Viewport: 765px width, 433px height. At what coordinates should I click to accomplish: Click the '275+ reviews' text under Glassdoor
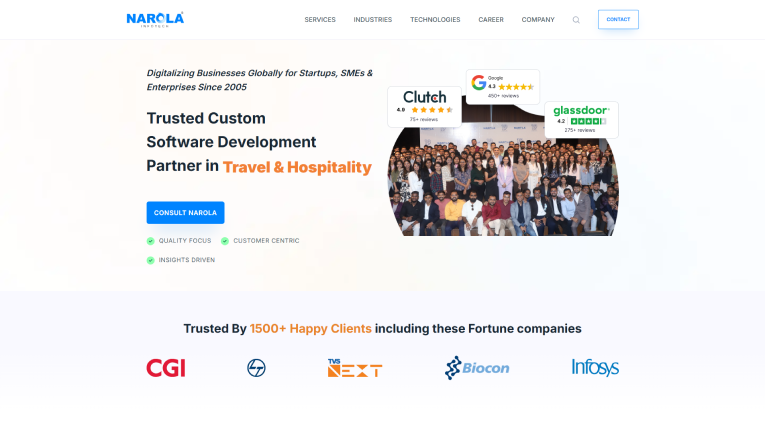[580, 131]
